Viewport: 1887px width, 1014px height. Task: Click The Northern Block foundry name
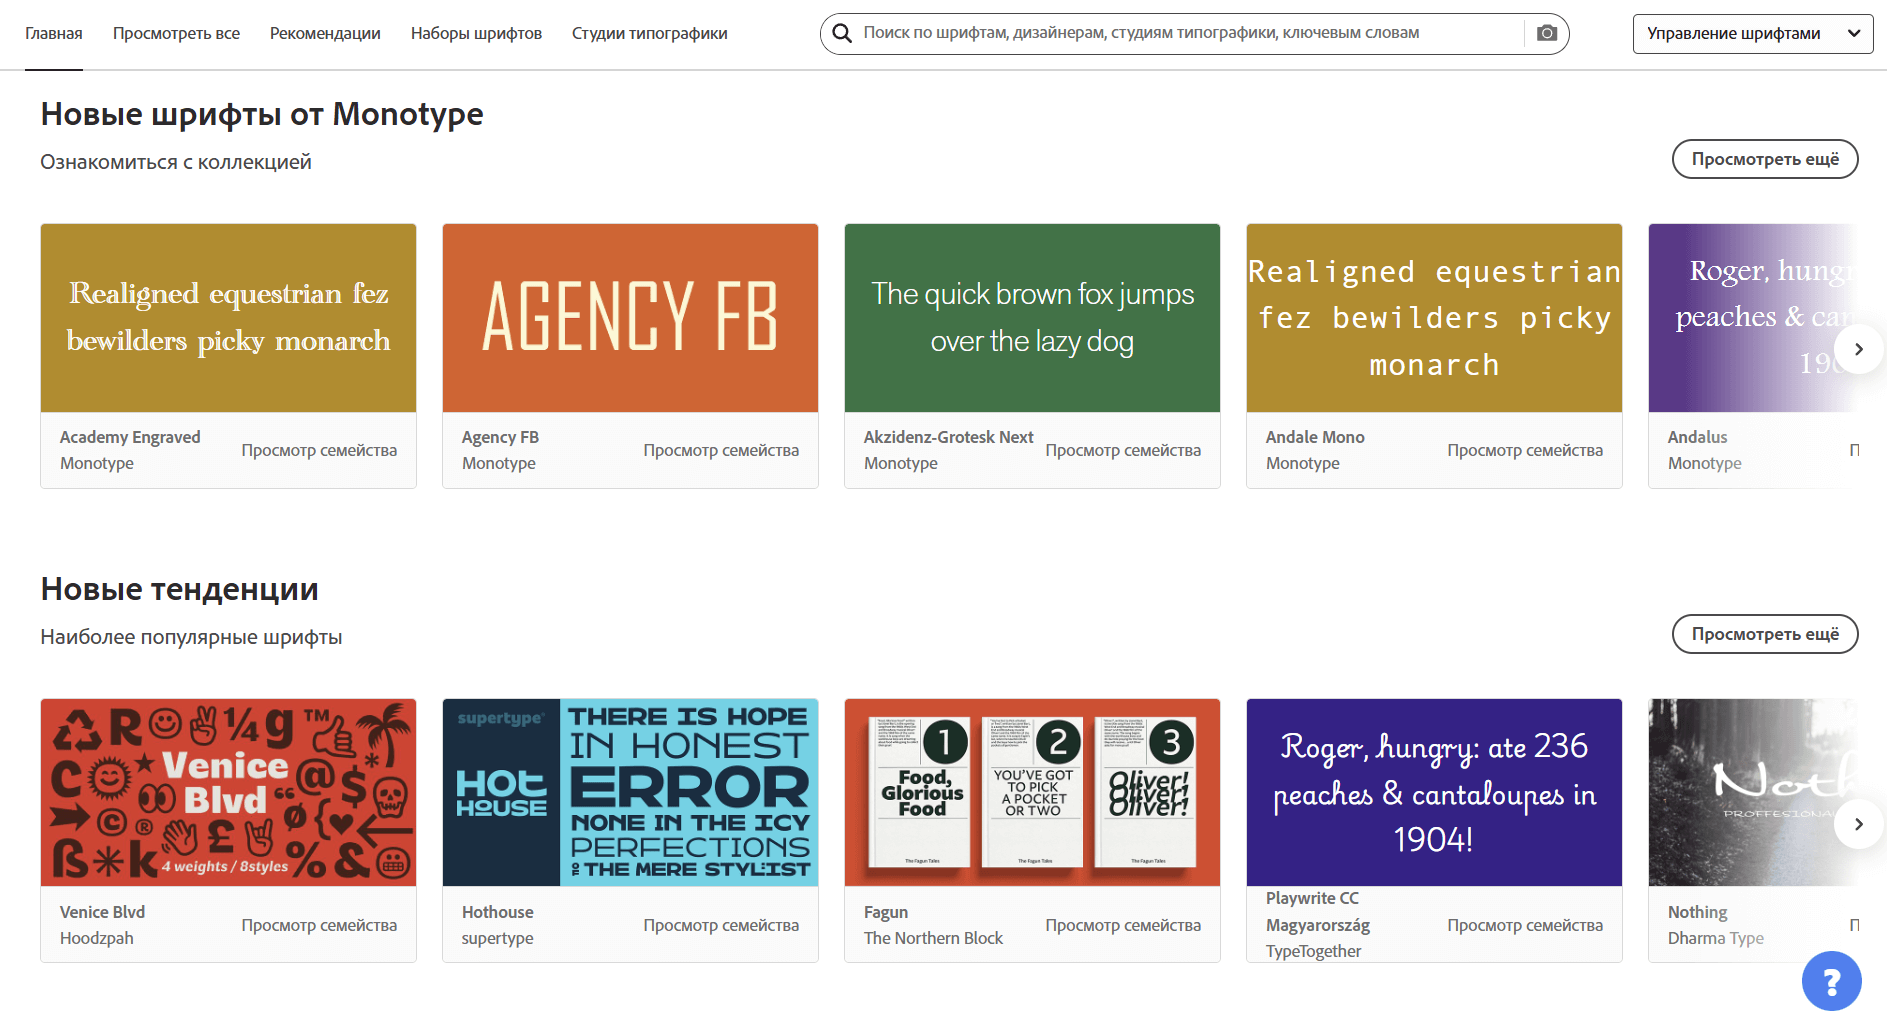point(933,938)
